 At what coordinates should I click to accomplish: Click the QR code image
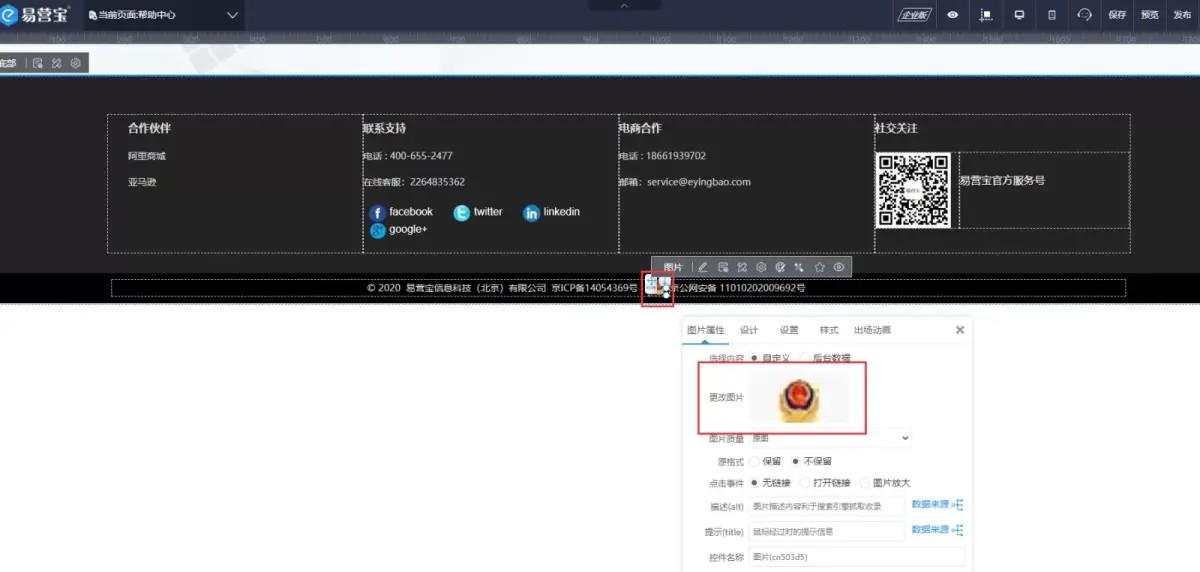click(913, 190)
